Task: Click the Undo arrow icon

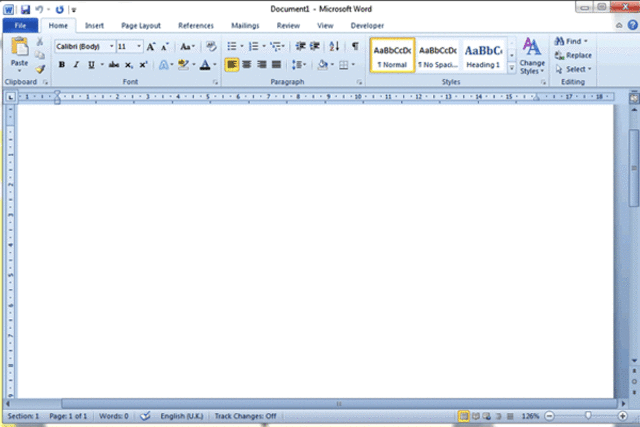Action: (39, 9)
